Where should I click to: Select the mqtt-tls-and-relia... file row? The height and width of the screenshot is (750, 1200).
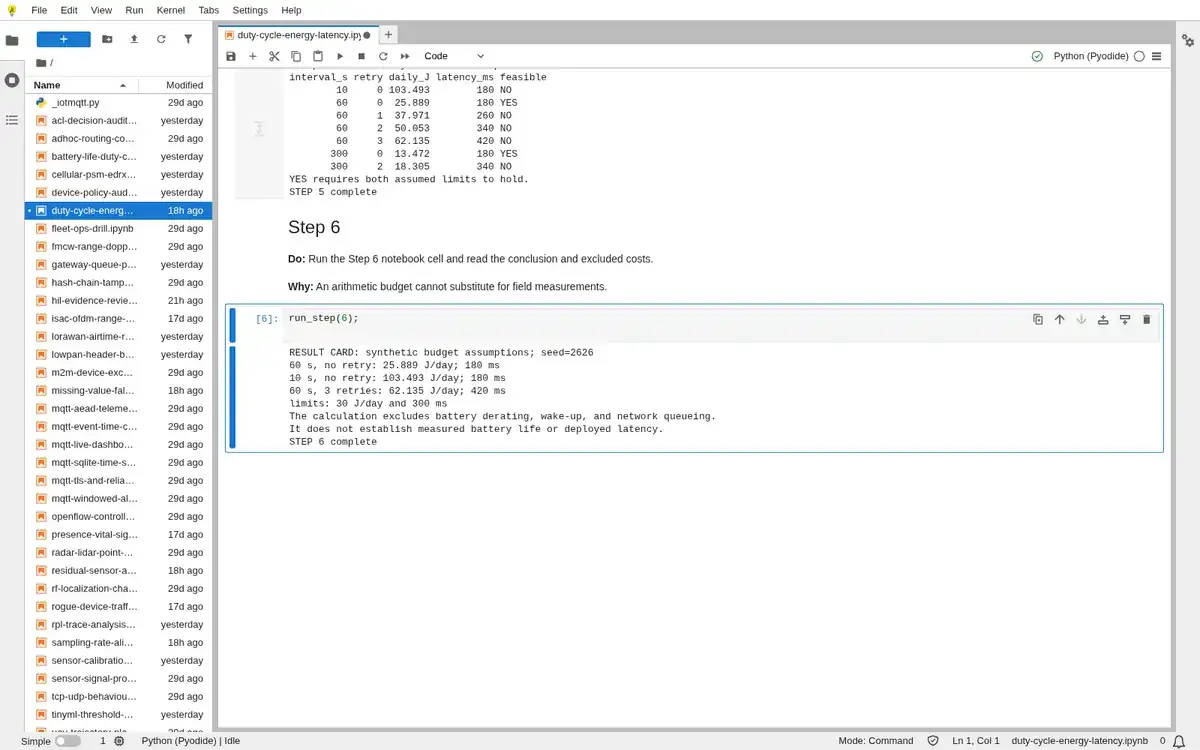pyautogui.click(x=118, y=481)
